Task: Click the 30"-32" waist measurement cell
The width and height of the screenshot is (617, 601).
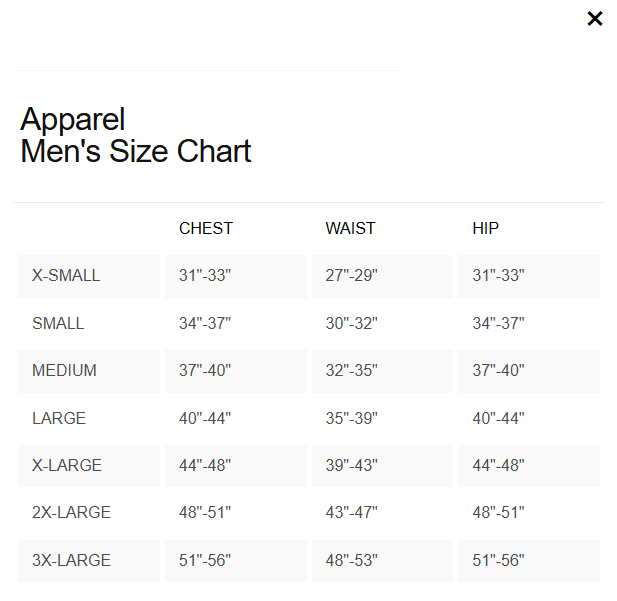Action: [x=351, y=323]
